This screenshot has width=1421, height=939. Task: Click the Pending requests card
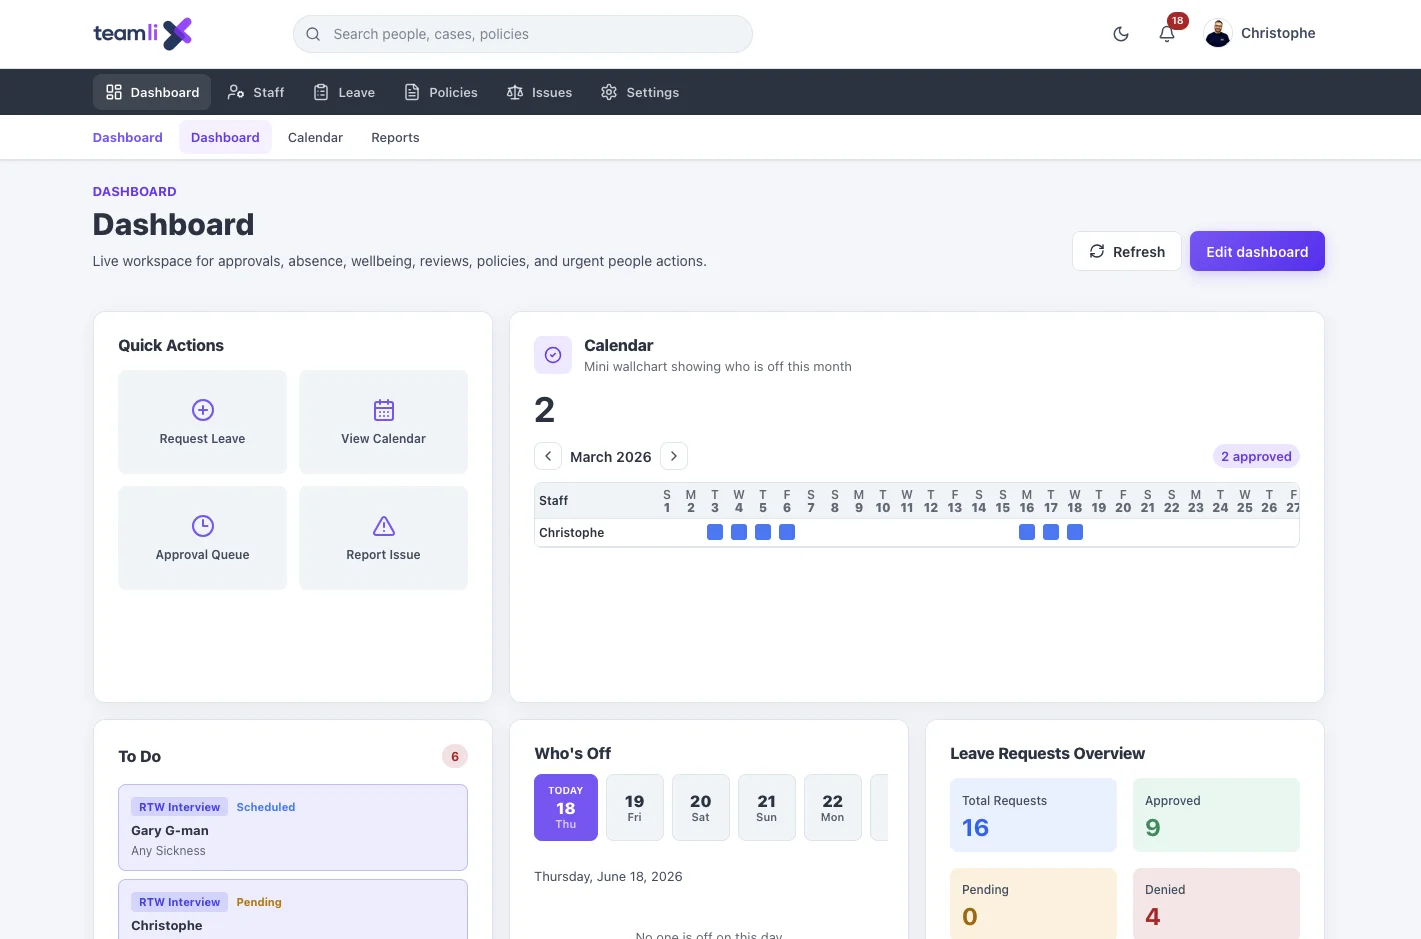coord(1033,904)
